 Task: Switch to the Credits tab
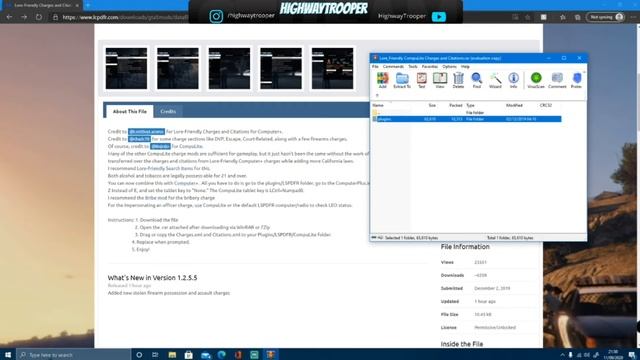pyautogui.click(x=168, y=111)
